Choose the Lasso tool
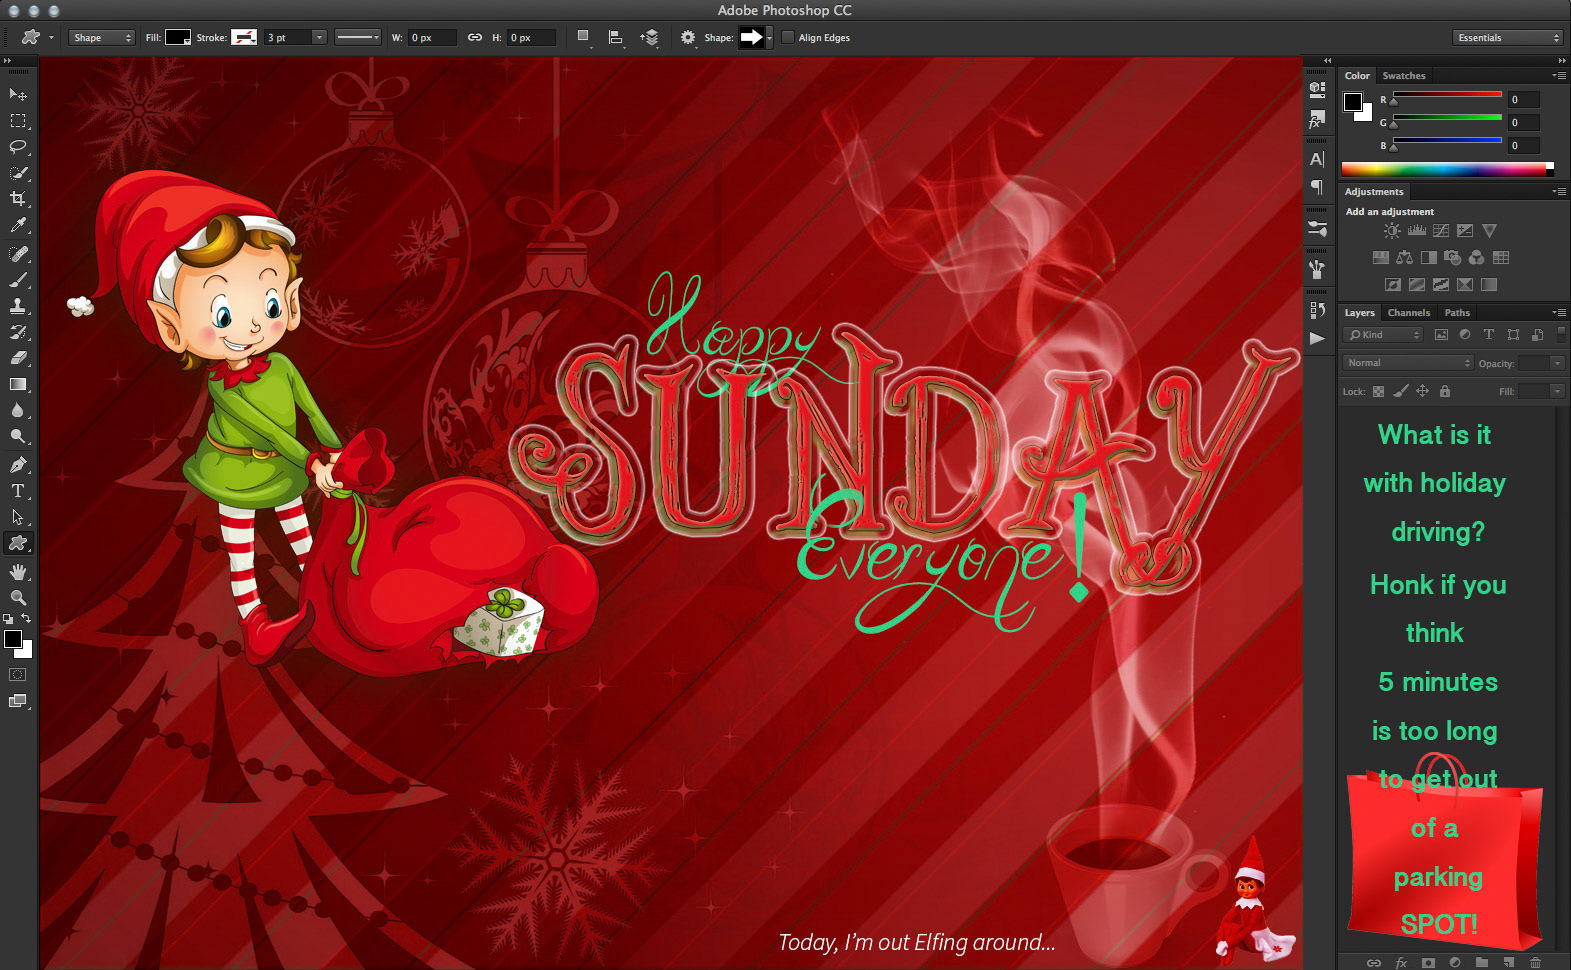 [x=18, y=147]
